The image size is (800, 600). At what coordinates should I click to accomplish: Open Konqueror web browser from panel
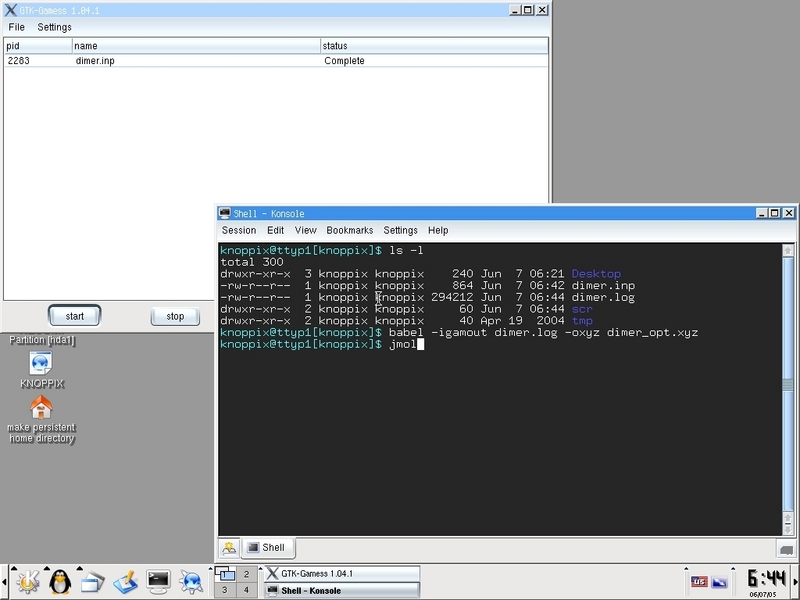point(190,580)
